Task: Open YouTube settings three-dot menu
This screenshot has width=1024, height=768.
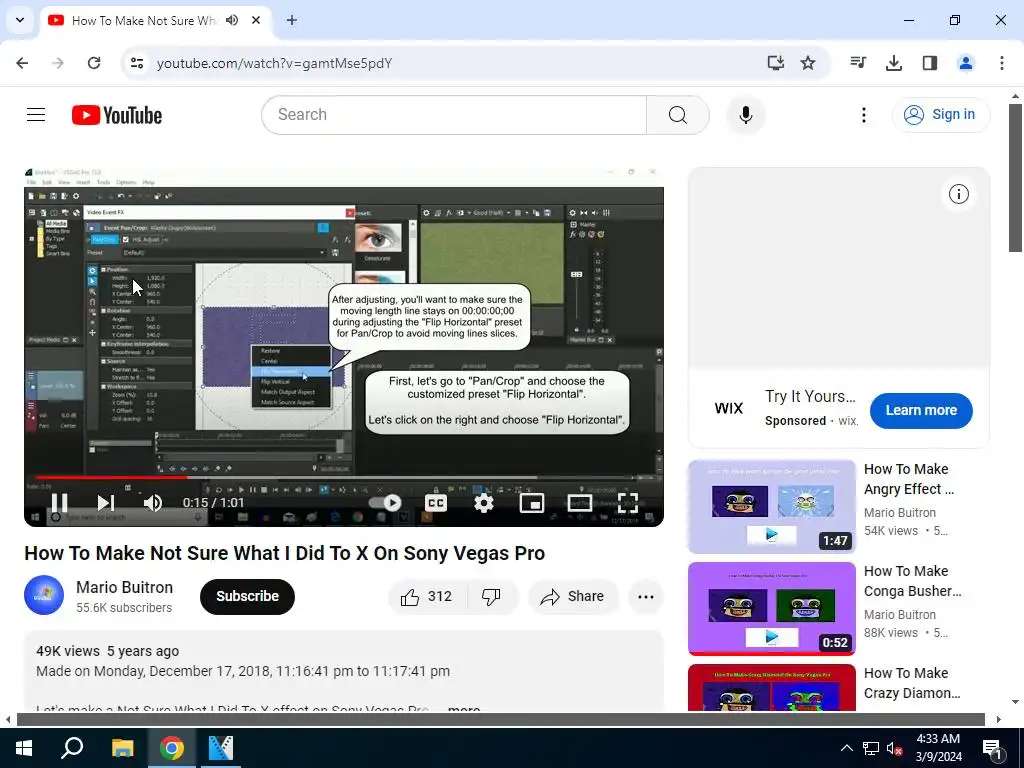Action: (x=863, y=115)
